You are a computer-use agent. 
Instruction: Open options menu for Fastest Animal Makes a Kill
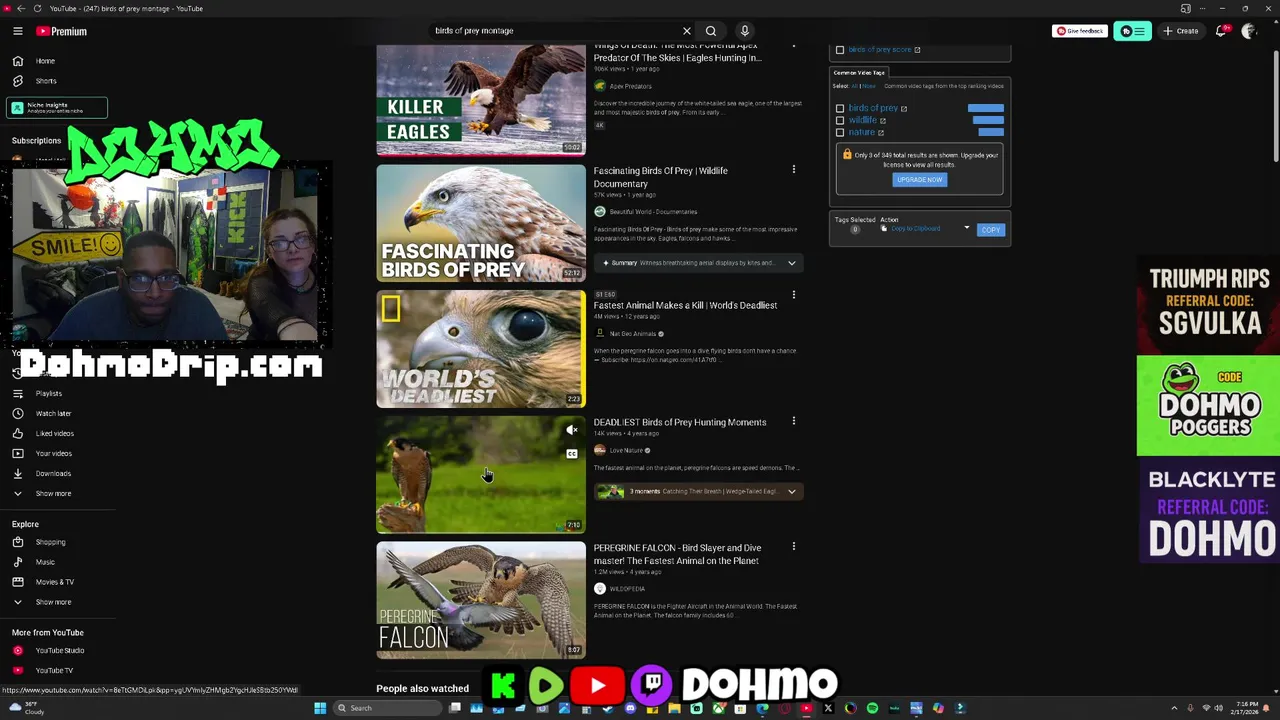794,295
